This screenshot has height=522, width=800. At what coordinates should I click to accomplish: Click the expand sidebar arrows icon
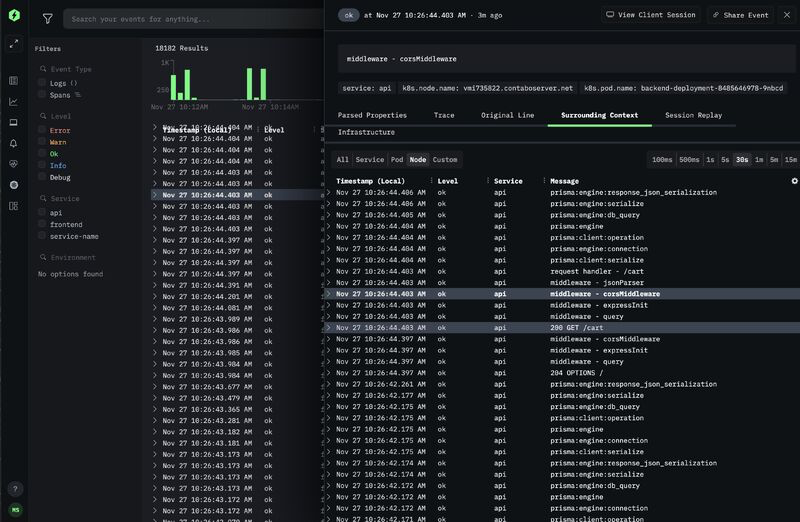point(14,44)
